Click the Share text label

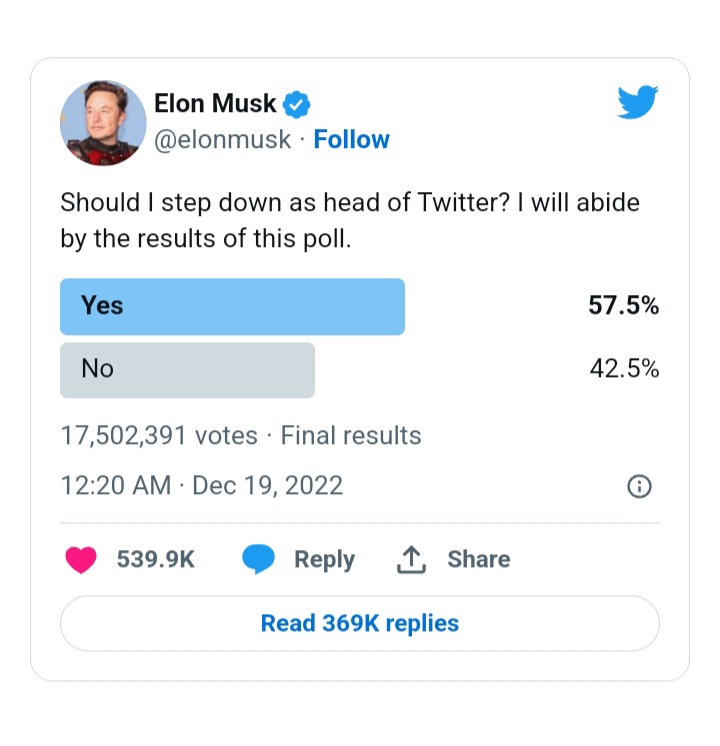tap(479, 559)
